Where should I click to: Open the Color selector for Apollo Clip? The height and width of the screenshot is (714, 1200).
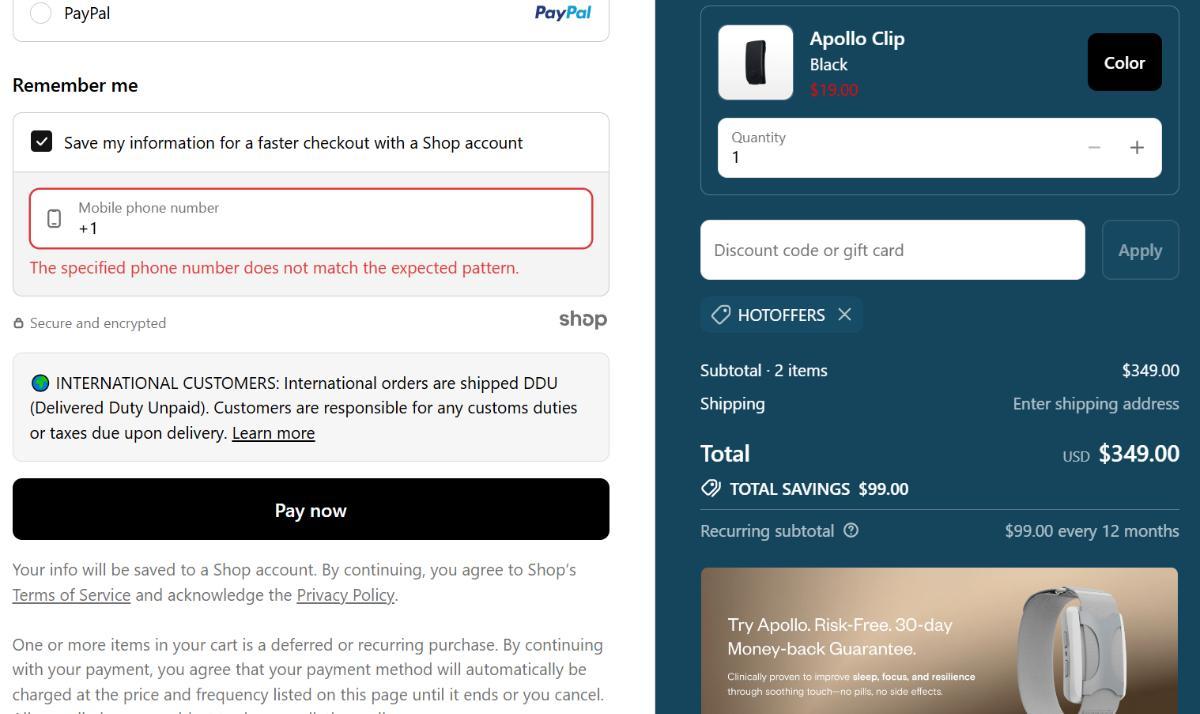pos(1124,63)
